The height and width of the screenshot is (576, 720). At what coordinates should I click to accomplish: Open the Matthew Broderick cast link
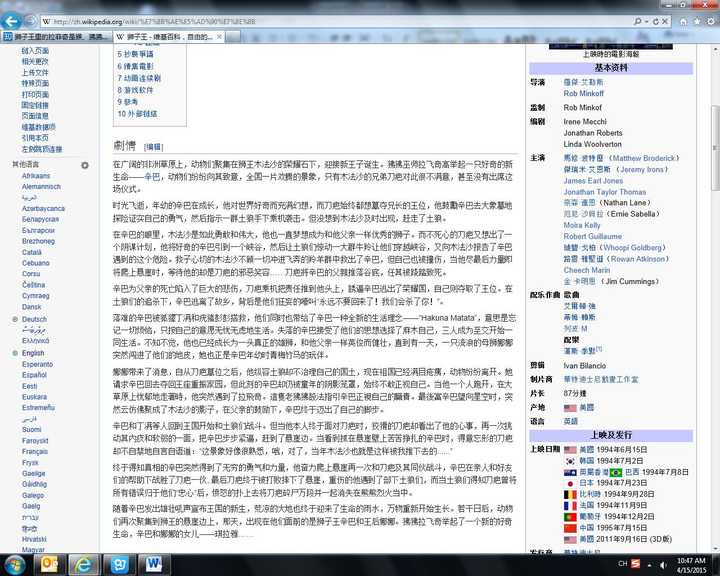point(644,158)
